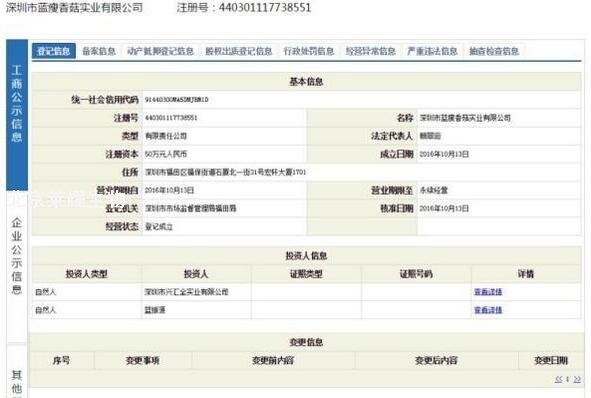Select page number 1 in 变更信息 pagination
Screen dimensions: 591x398
pyautogui.click(x=568, y=379)
